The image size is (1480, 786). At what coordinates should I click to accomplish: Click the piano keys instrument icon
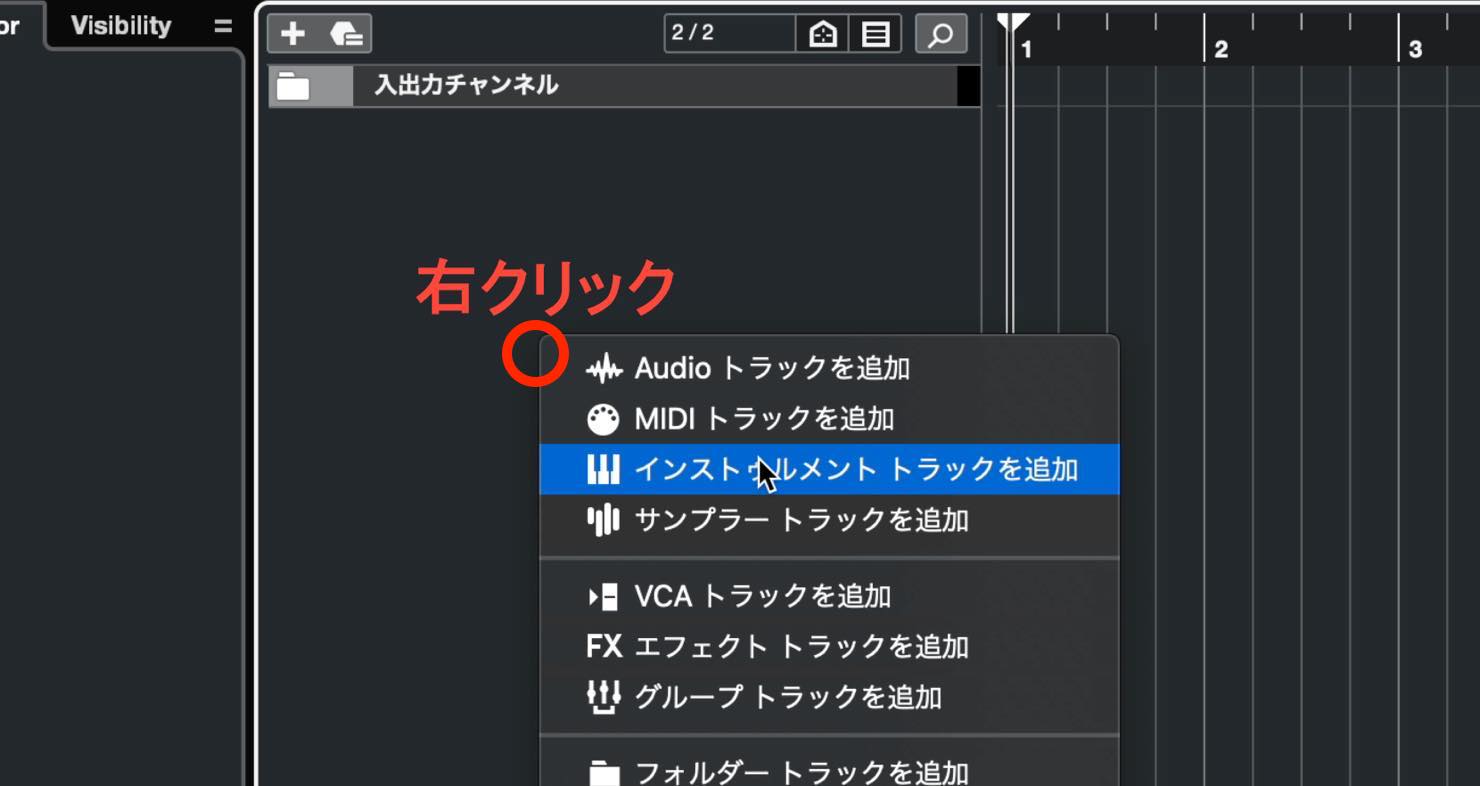pyautogui.click(x=603, y=469)
